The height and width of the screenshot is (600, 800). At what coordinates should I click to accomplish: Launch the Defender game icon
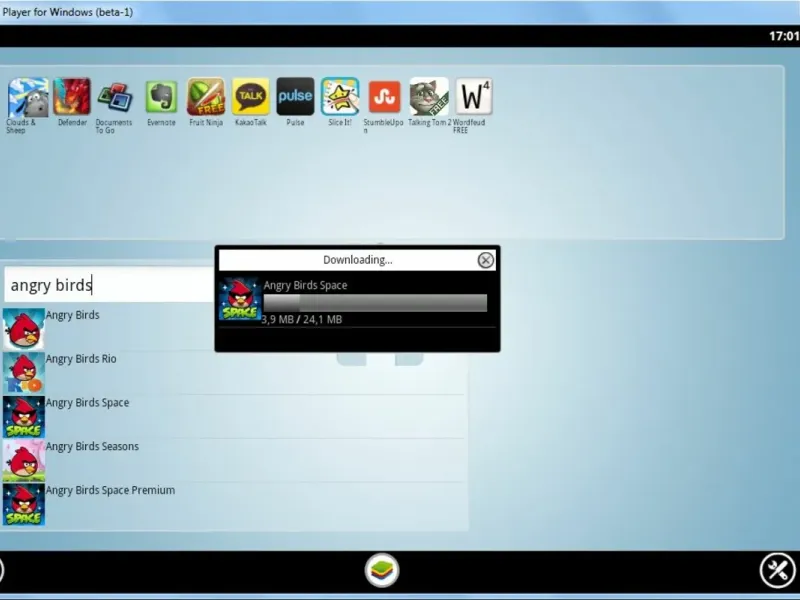tap(72, 96)
